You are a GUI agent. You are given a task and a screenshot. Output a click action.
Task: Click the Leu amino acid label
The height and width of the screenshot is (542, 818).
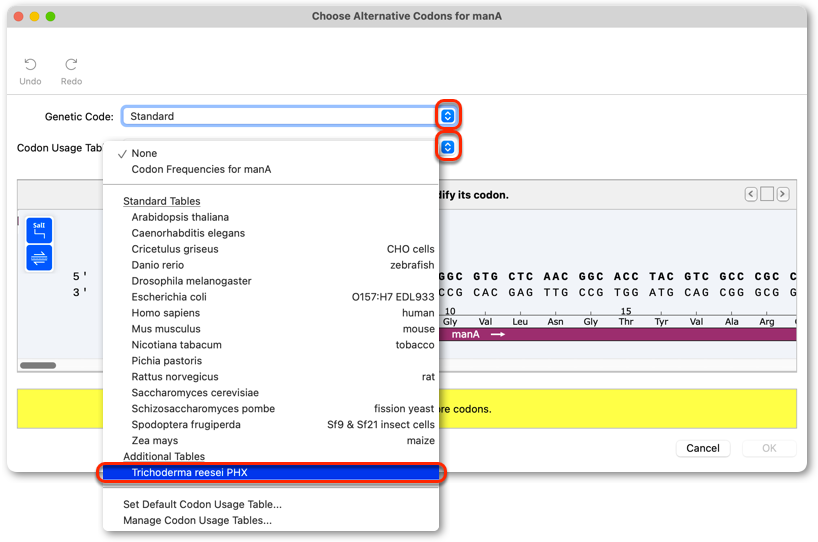(520, 322)
